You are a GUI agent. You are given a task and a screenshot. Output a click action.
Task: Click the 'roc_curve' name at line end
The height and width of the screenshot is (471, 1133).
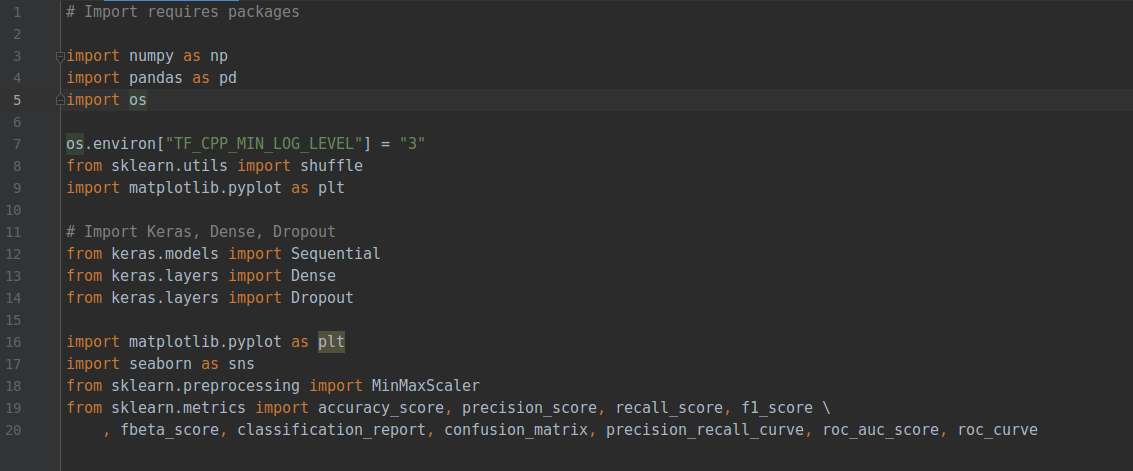coord(997,430)
